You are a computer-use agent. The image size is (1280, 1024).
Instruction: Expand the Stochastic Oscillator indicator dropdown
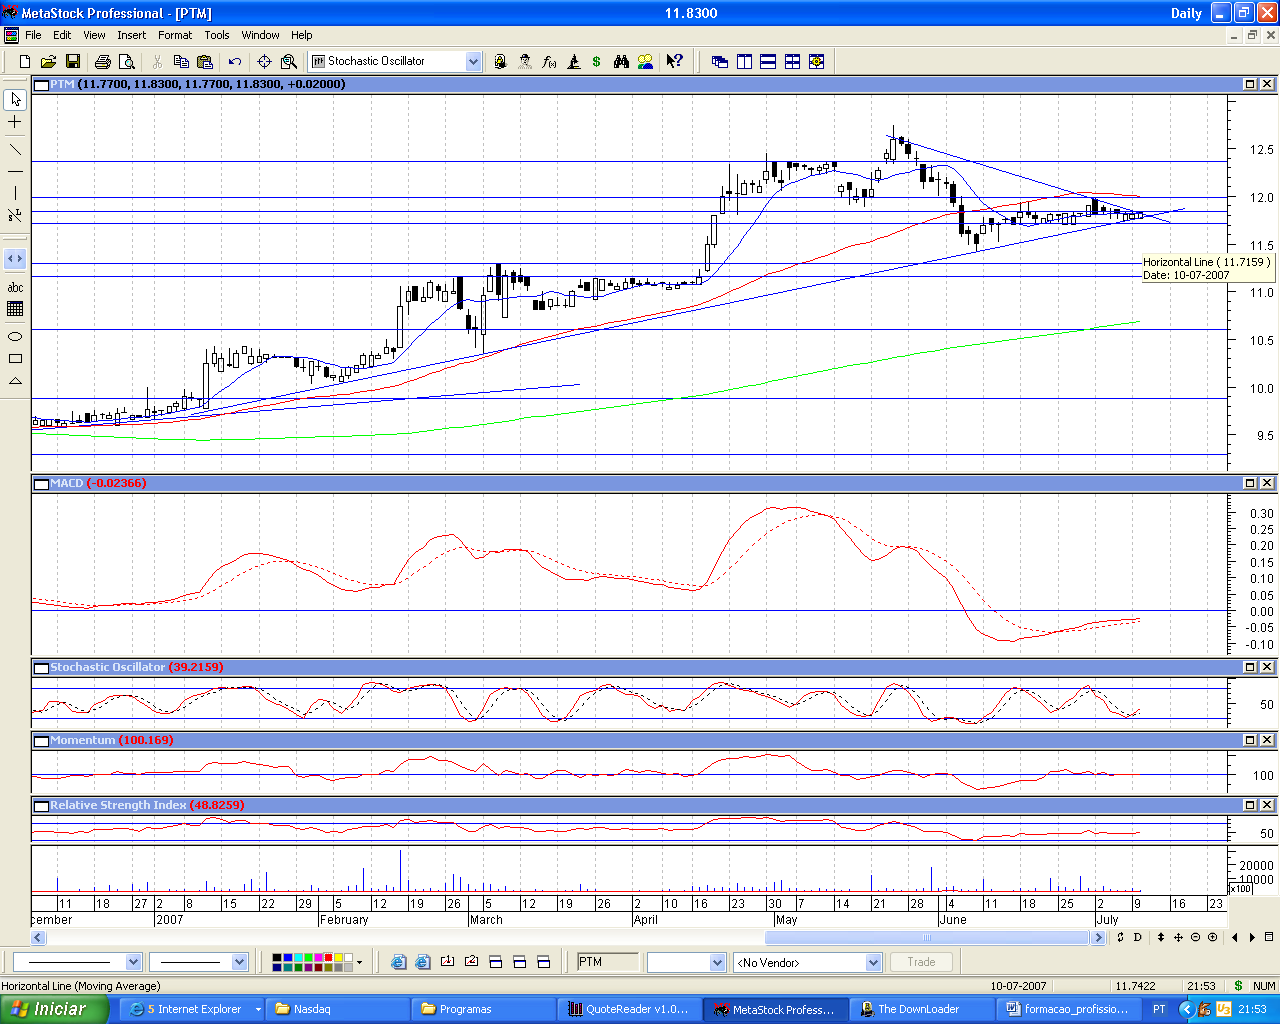pyautogui.click(x=473, y=62)
